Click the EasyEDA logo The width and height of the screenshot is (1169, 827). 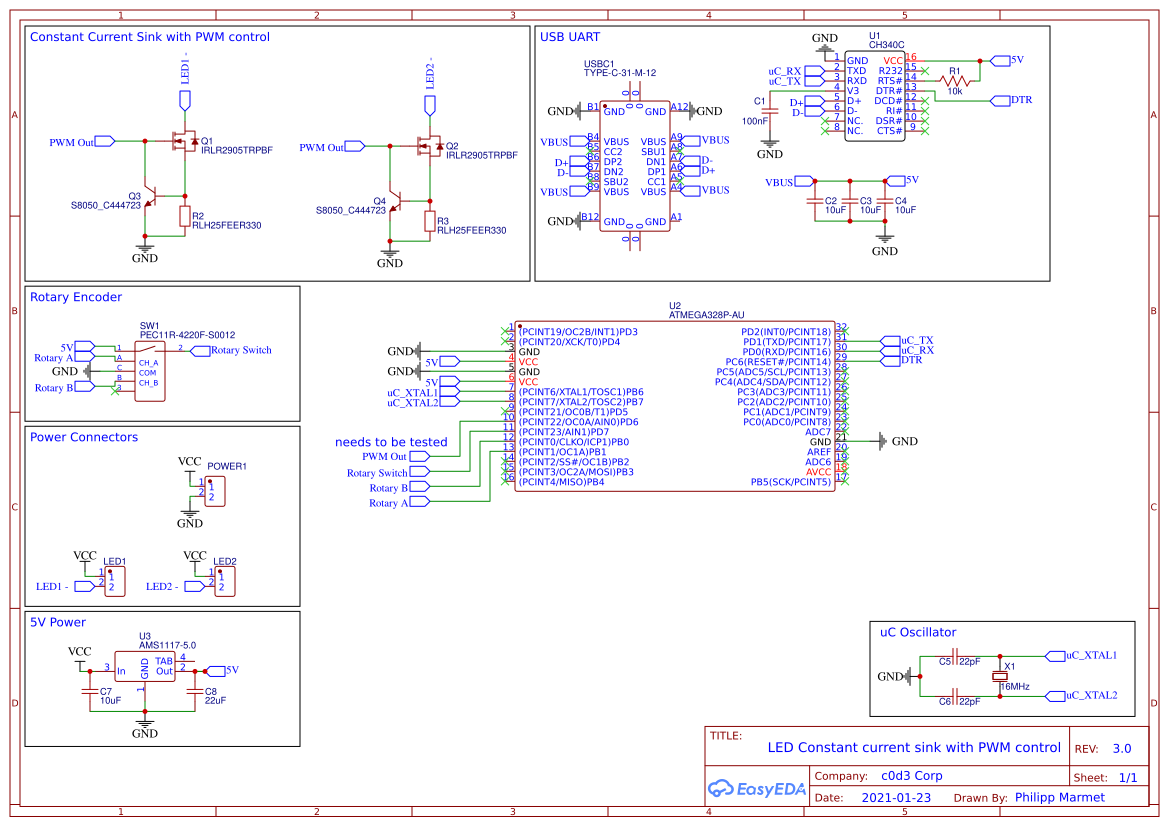point(757,787)
